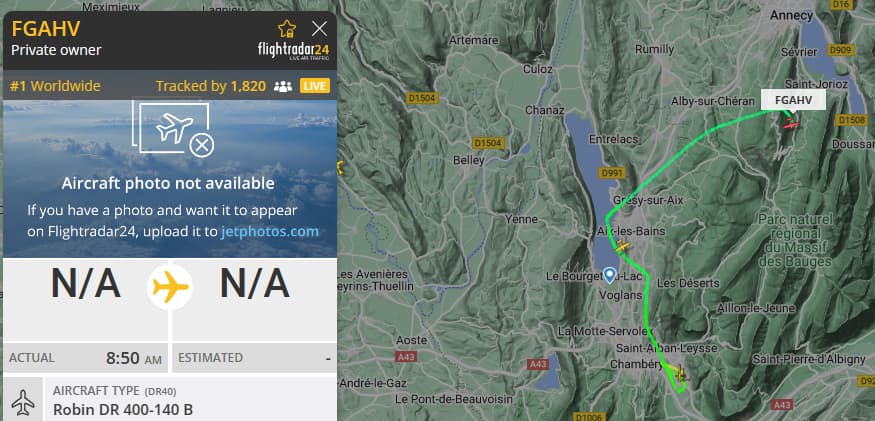
Task: Click the aircraft type plane icon
Action: coord(23,401)
